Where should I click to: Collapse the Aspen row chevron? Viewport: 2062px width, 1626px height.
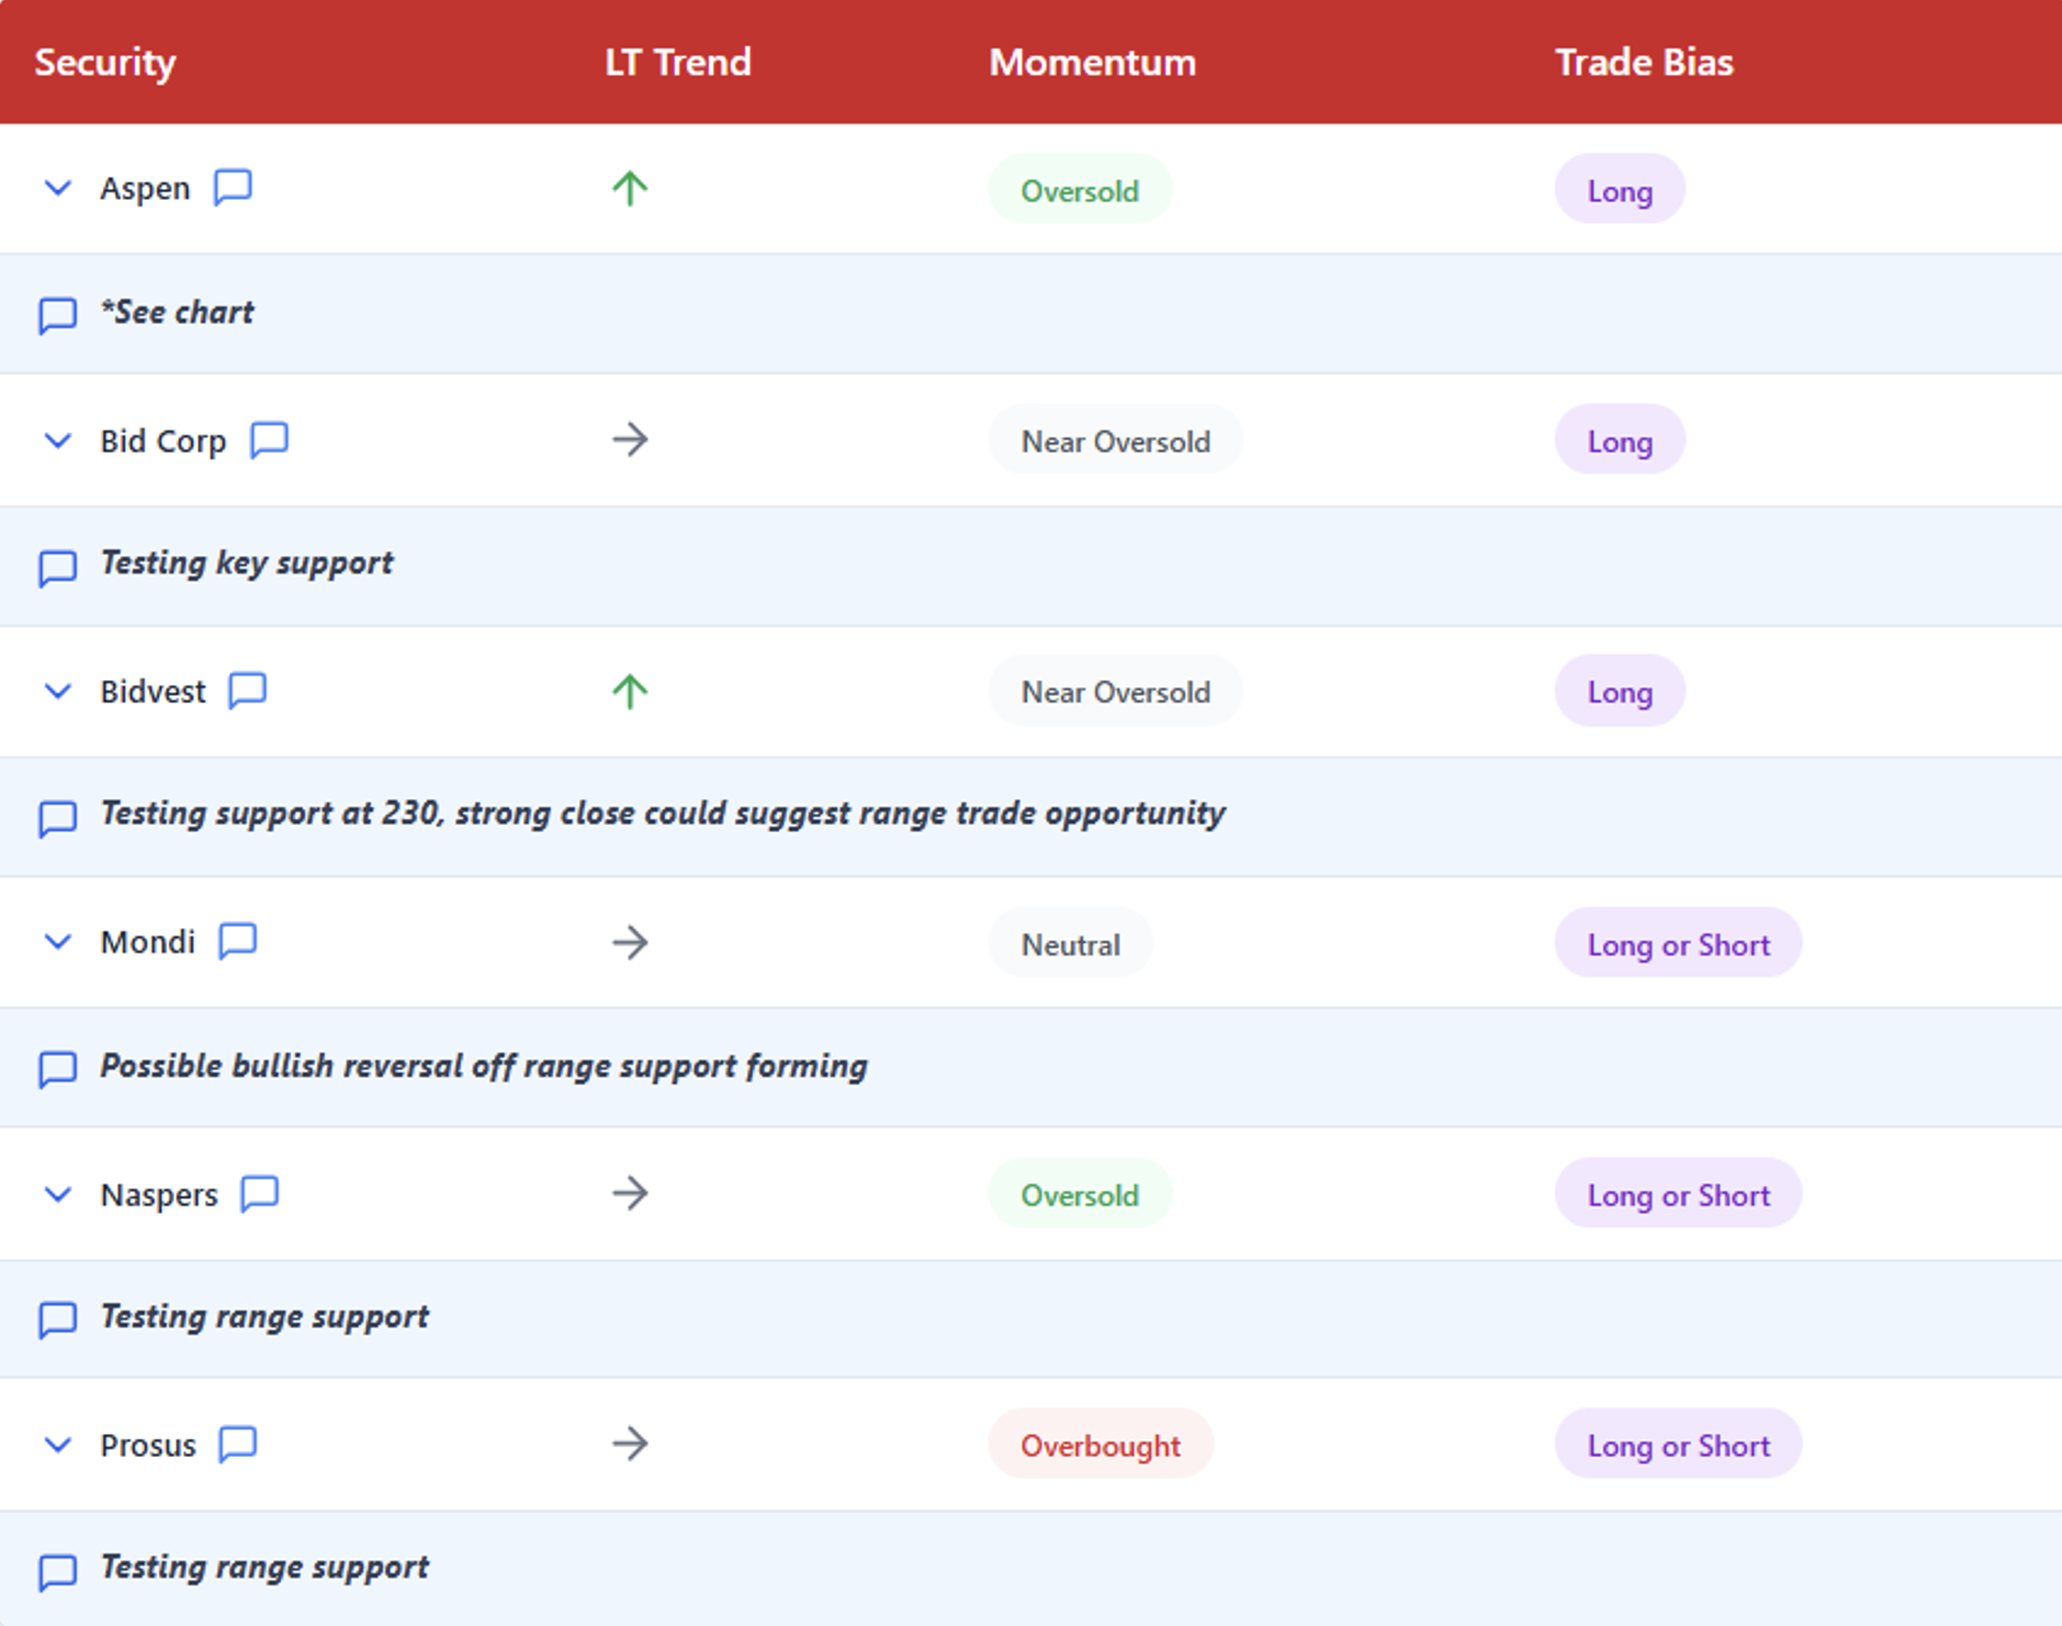click(x=58, y=188)
